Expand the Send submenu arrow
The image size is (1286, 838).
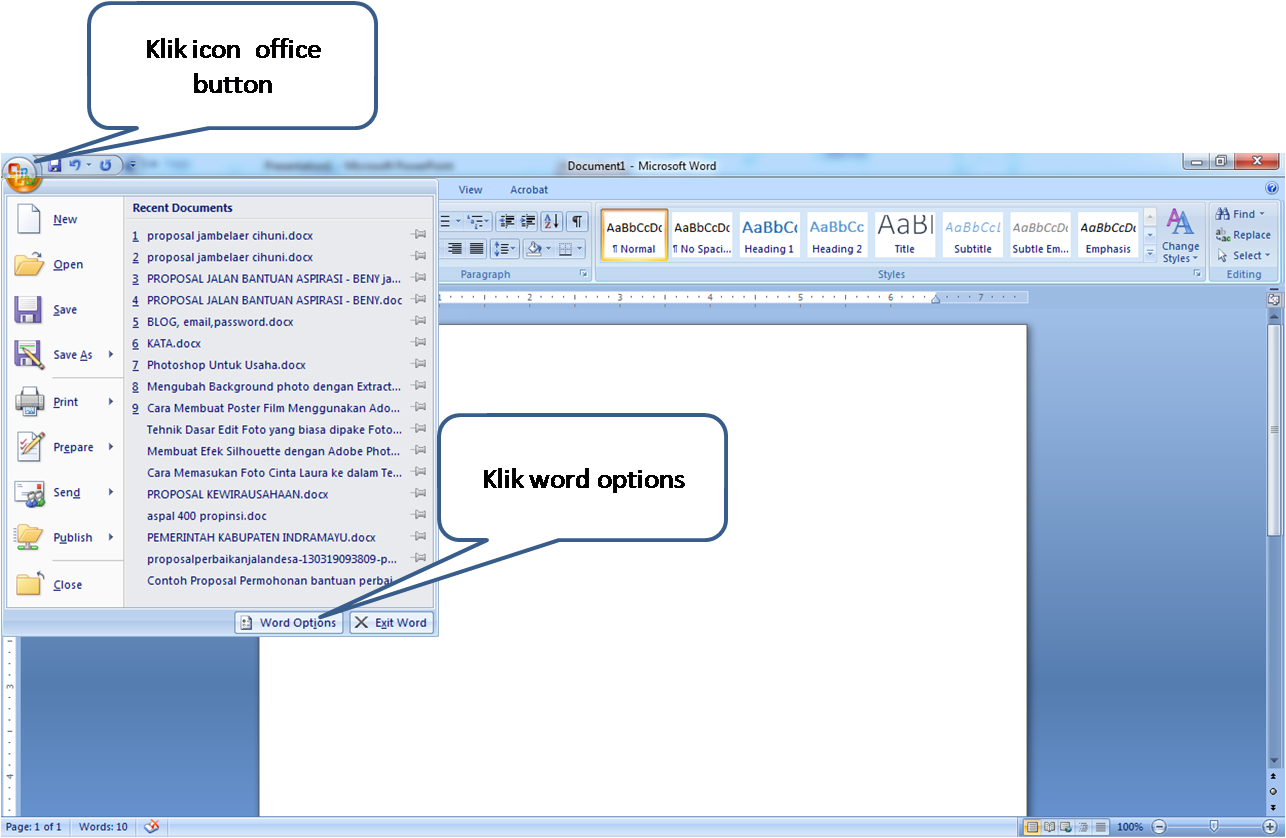(x=111, y=492)
